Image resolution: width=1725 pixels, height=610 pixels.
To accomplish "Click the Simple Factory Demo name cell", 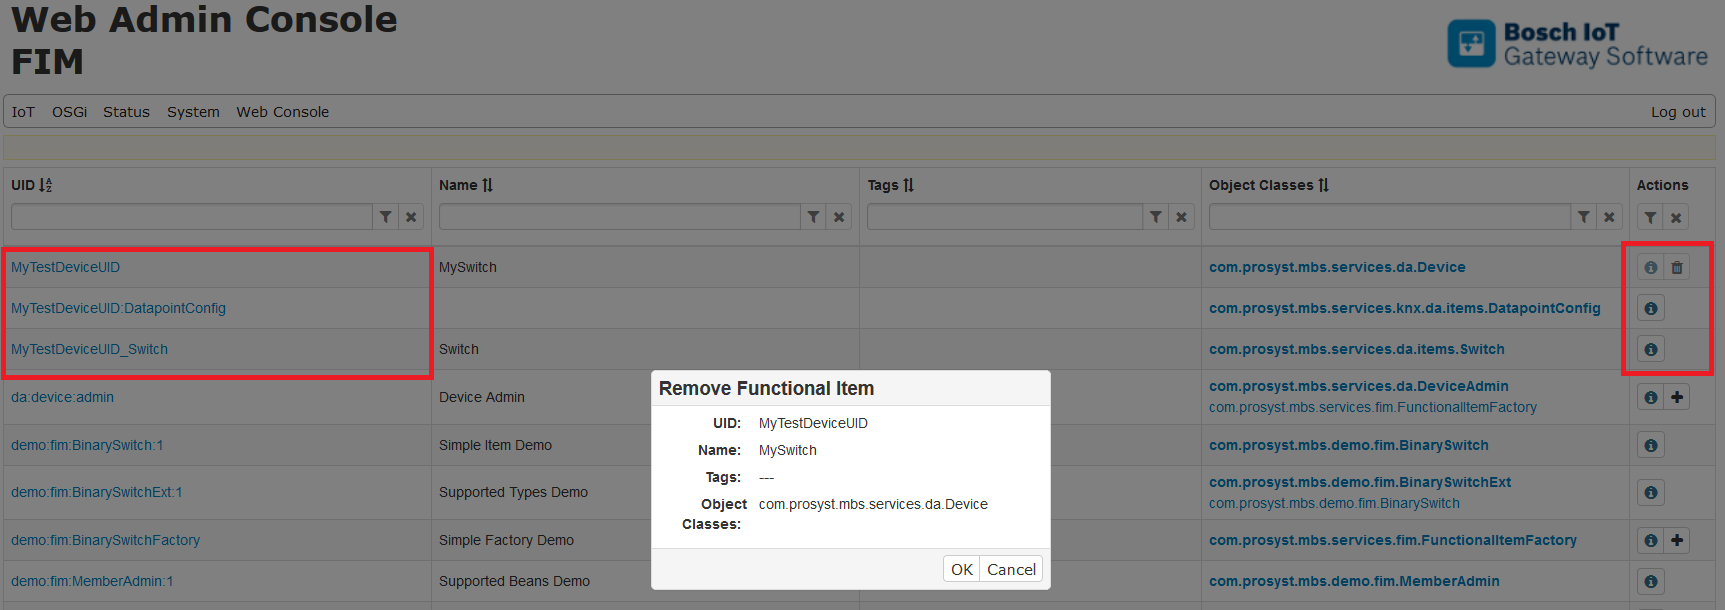I will pyautogui.click(x=506, y=540).
